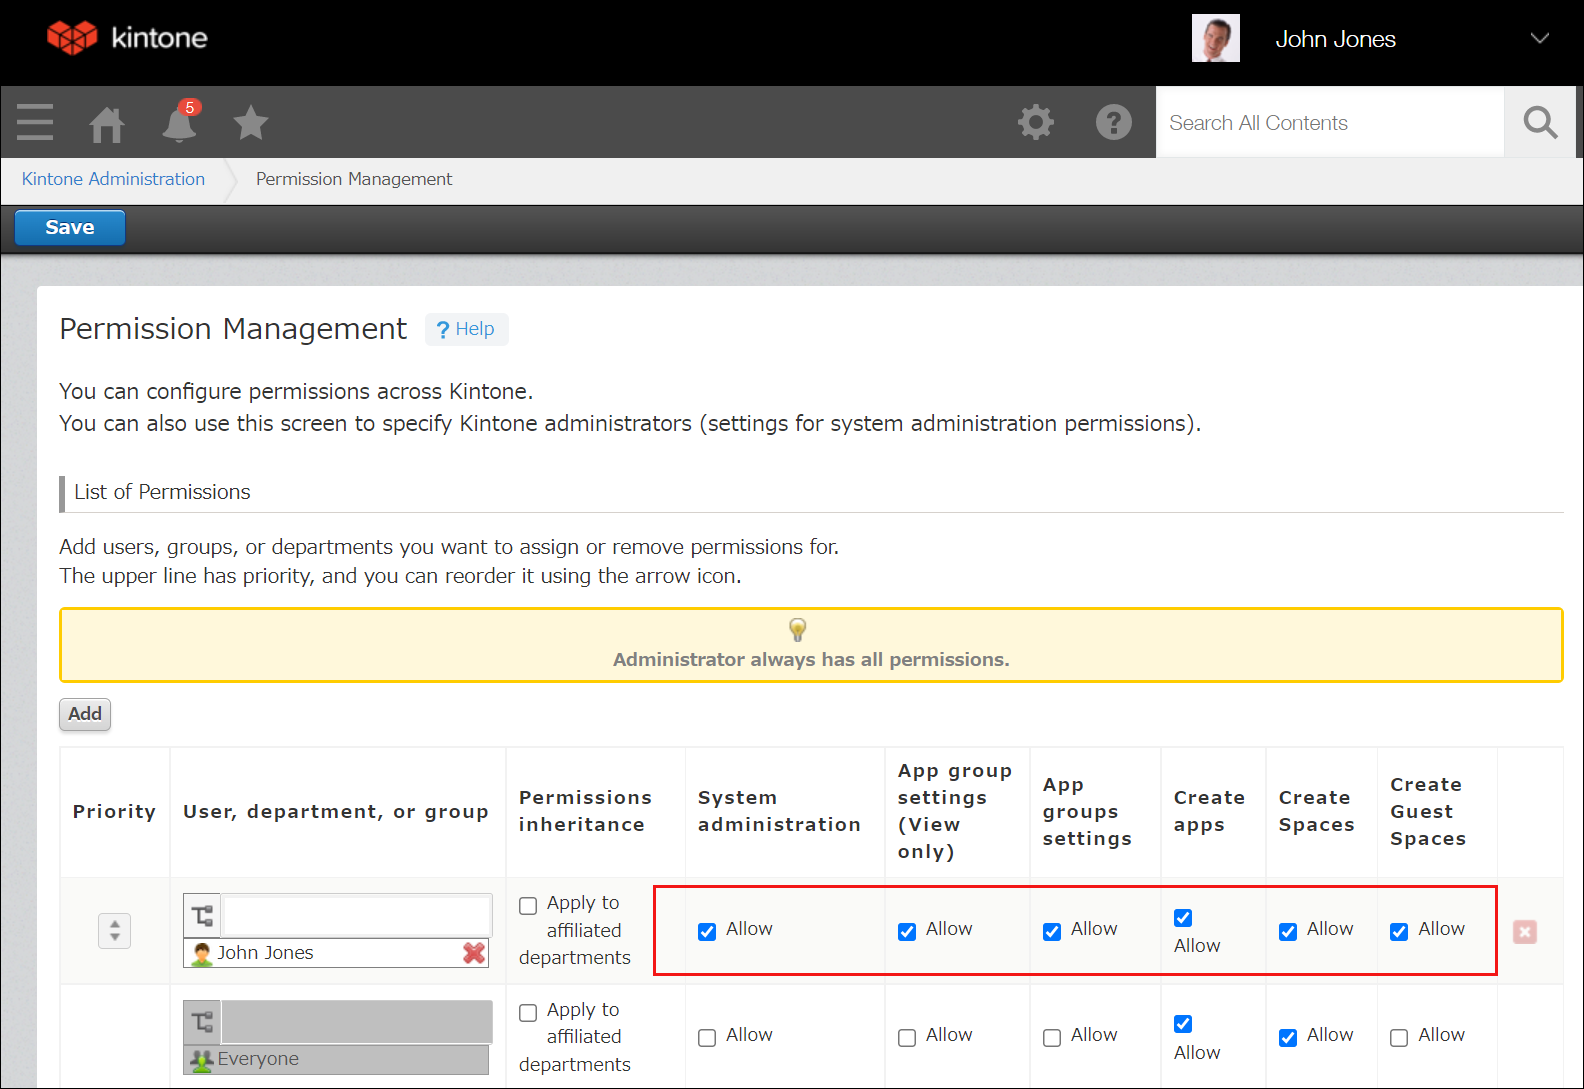This screenshot has height=1089, width=1584.
Task: Go to the Home portal icon
Action: click(x=107, y=124)
